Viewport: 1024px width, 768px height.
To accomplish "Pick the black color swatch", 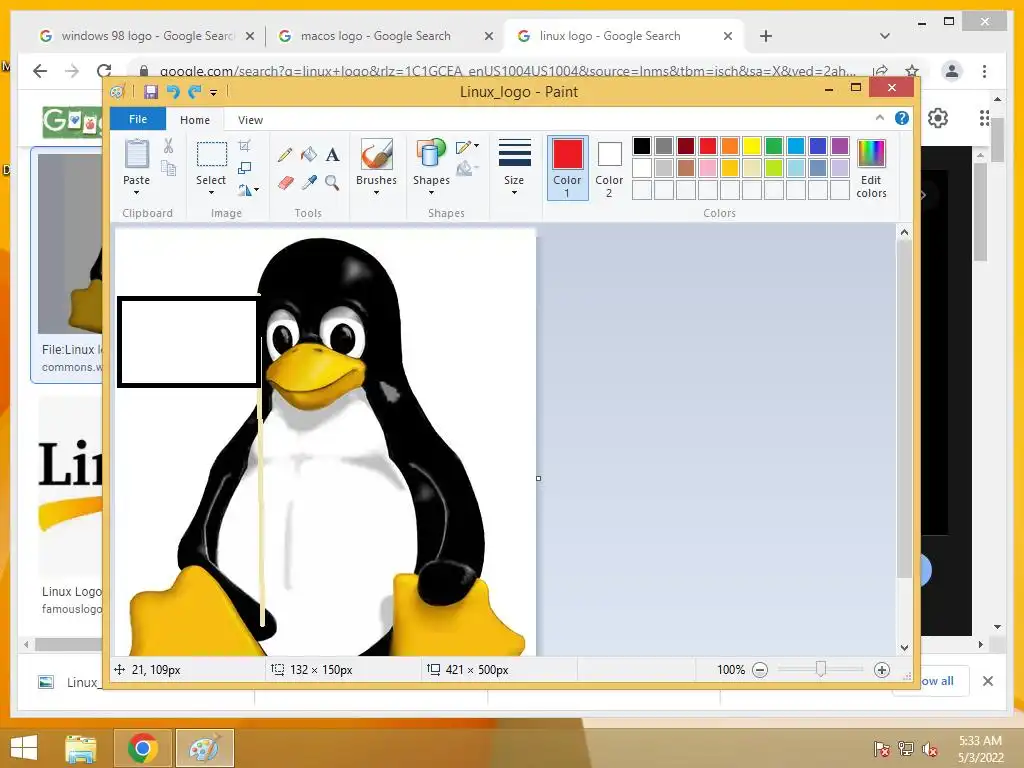I will point(642,146).
